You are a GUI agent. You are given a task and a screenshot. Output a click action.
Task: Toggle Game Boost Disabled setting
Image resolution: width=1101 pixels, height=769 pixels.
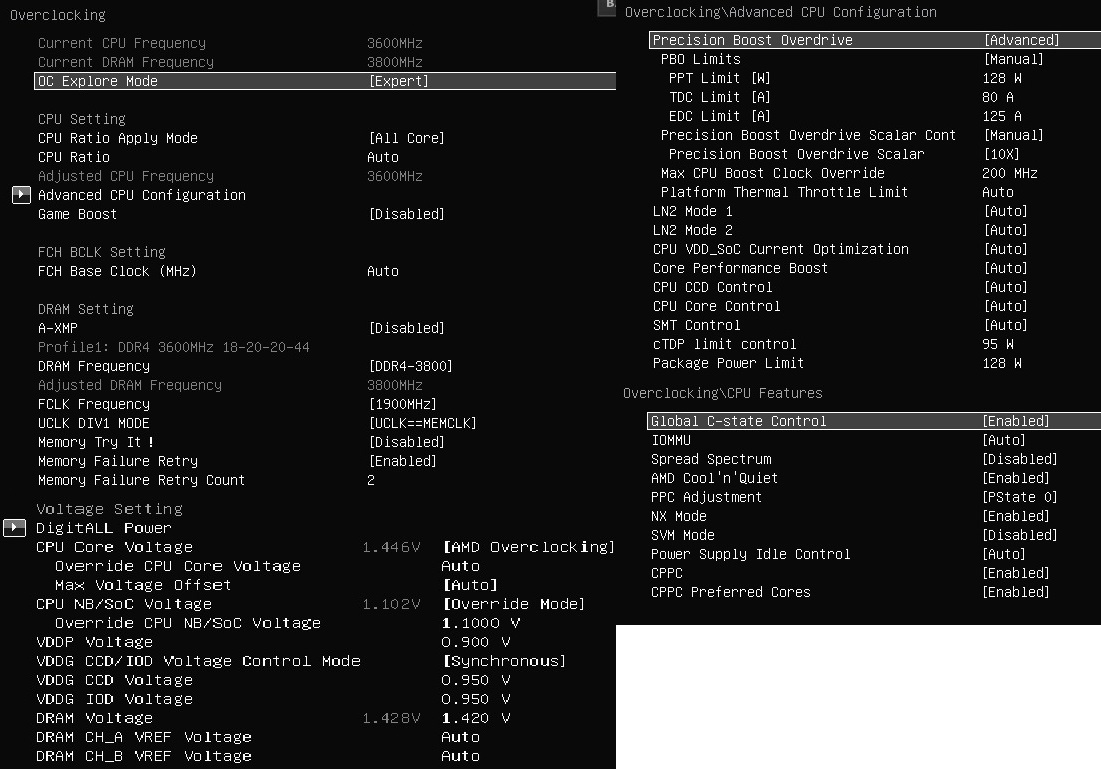pyautogui.click(x=407, y=214)
